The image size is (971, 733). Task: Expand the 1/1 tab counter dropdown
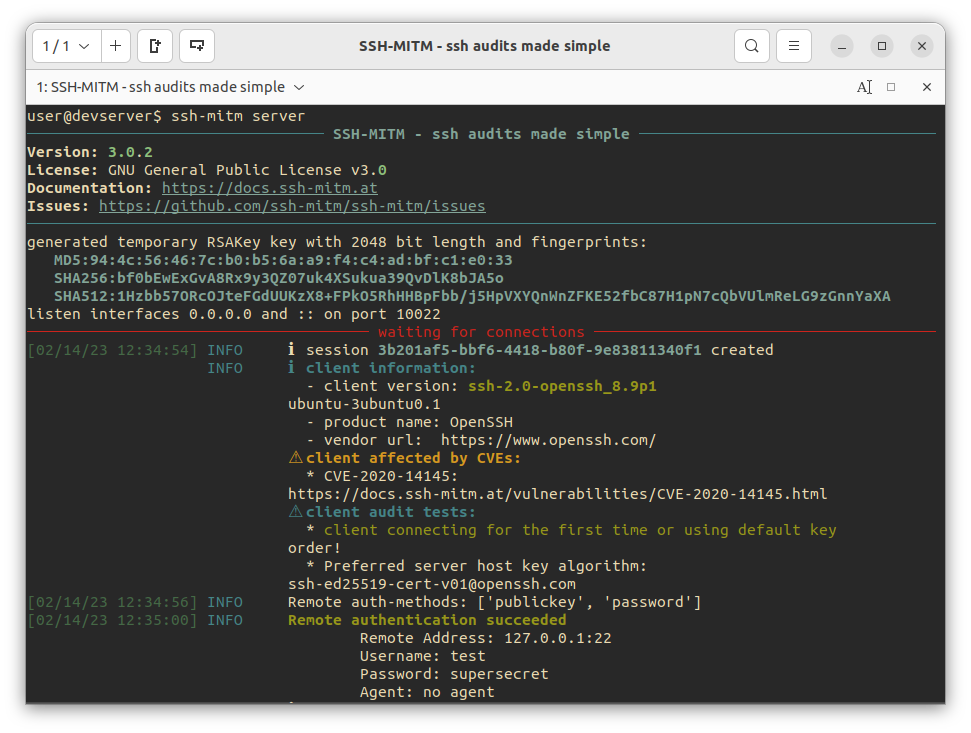pos(64,46)
